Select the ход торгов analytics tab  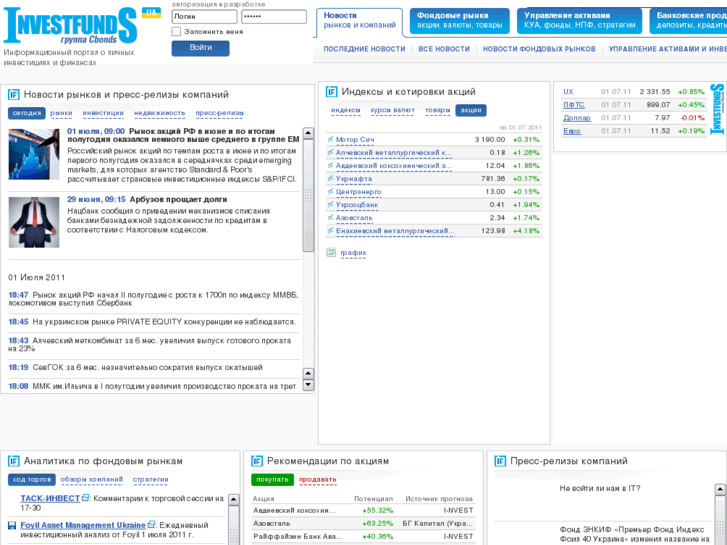tap(32, 479)
